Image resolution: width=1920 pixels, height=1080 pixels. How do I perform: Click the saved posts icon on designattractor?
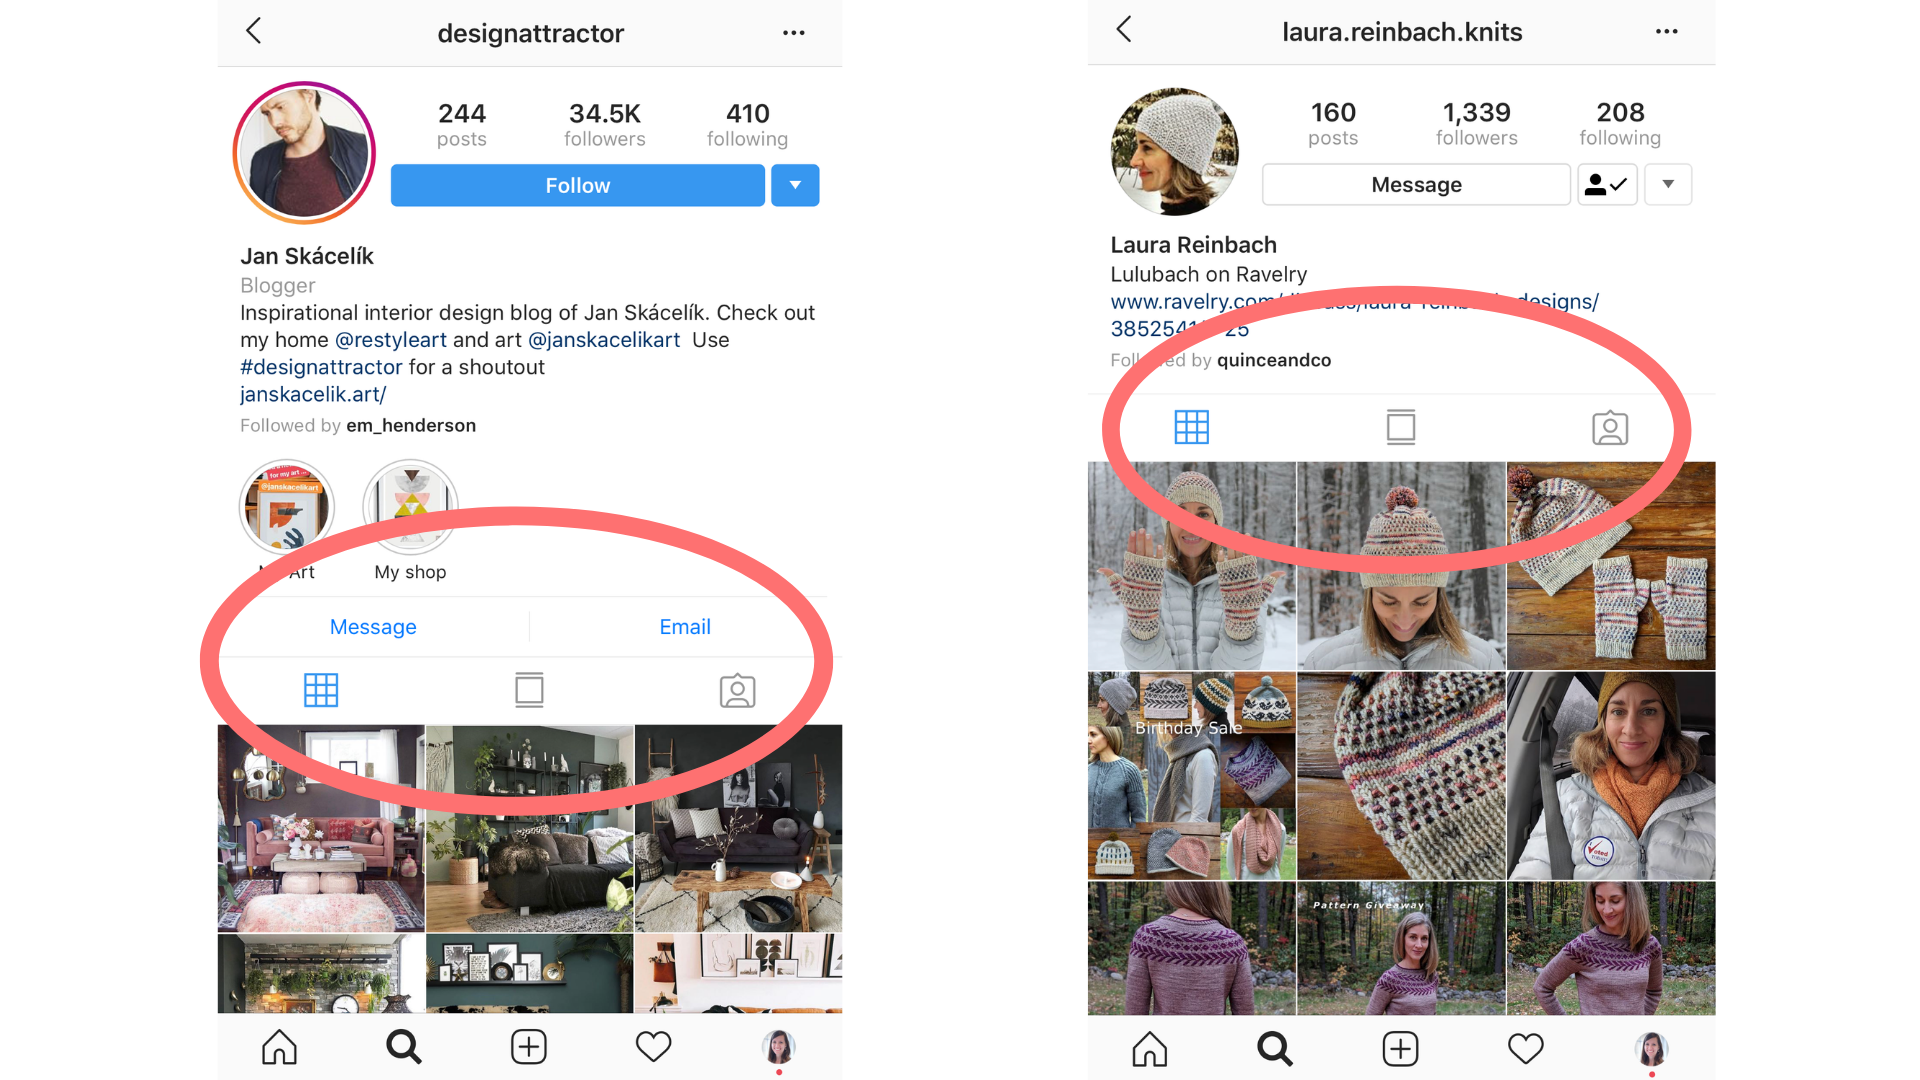[529, 688]
